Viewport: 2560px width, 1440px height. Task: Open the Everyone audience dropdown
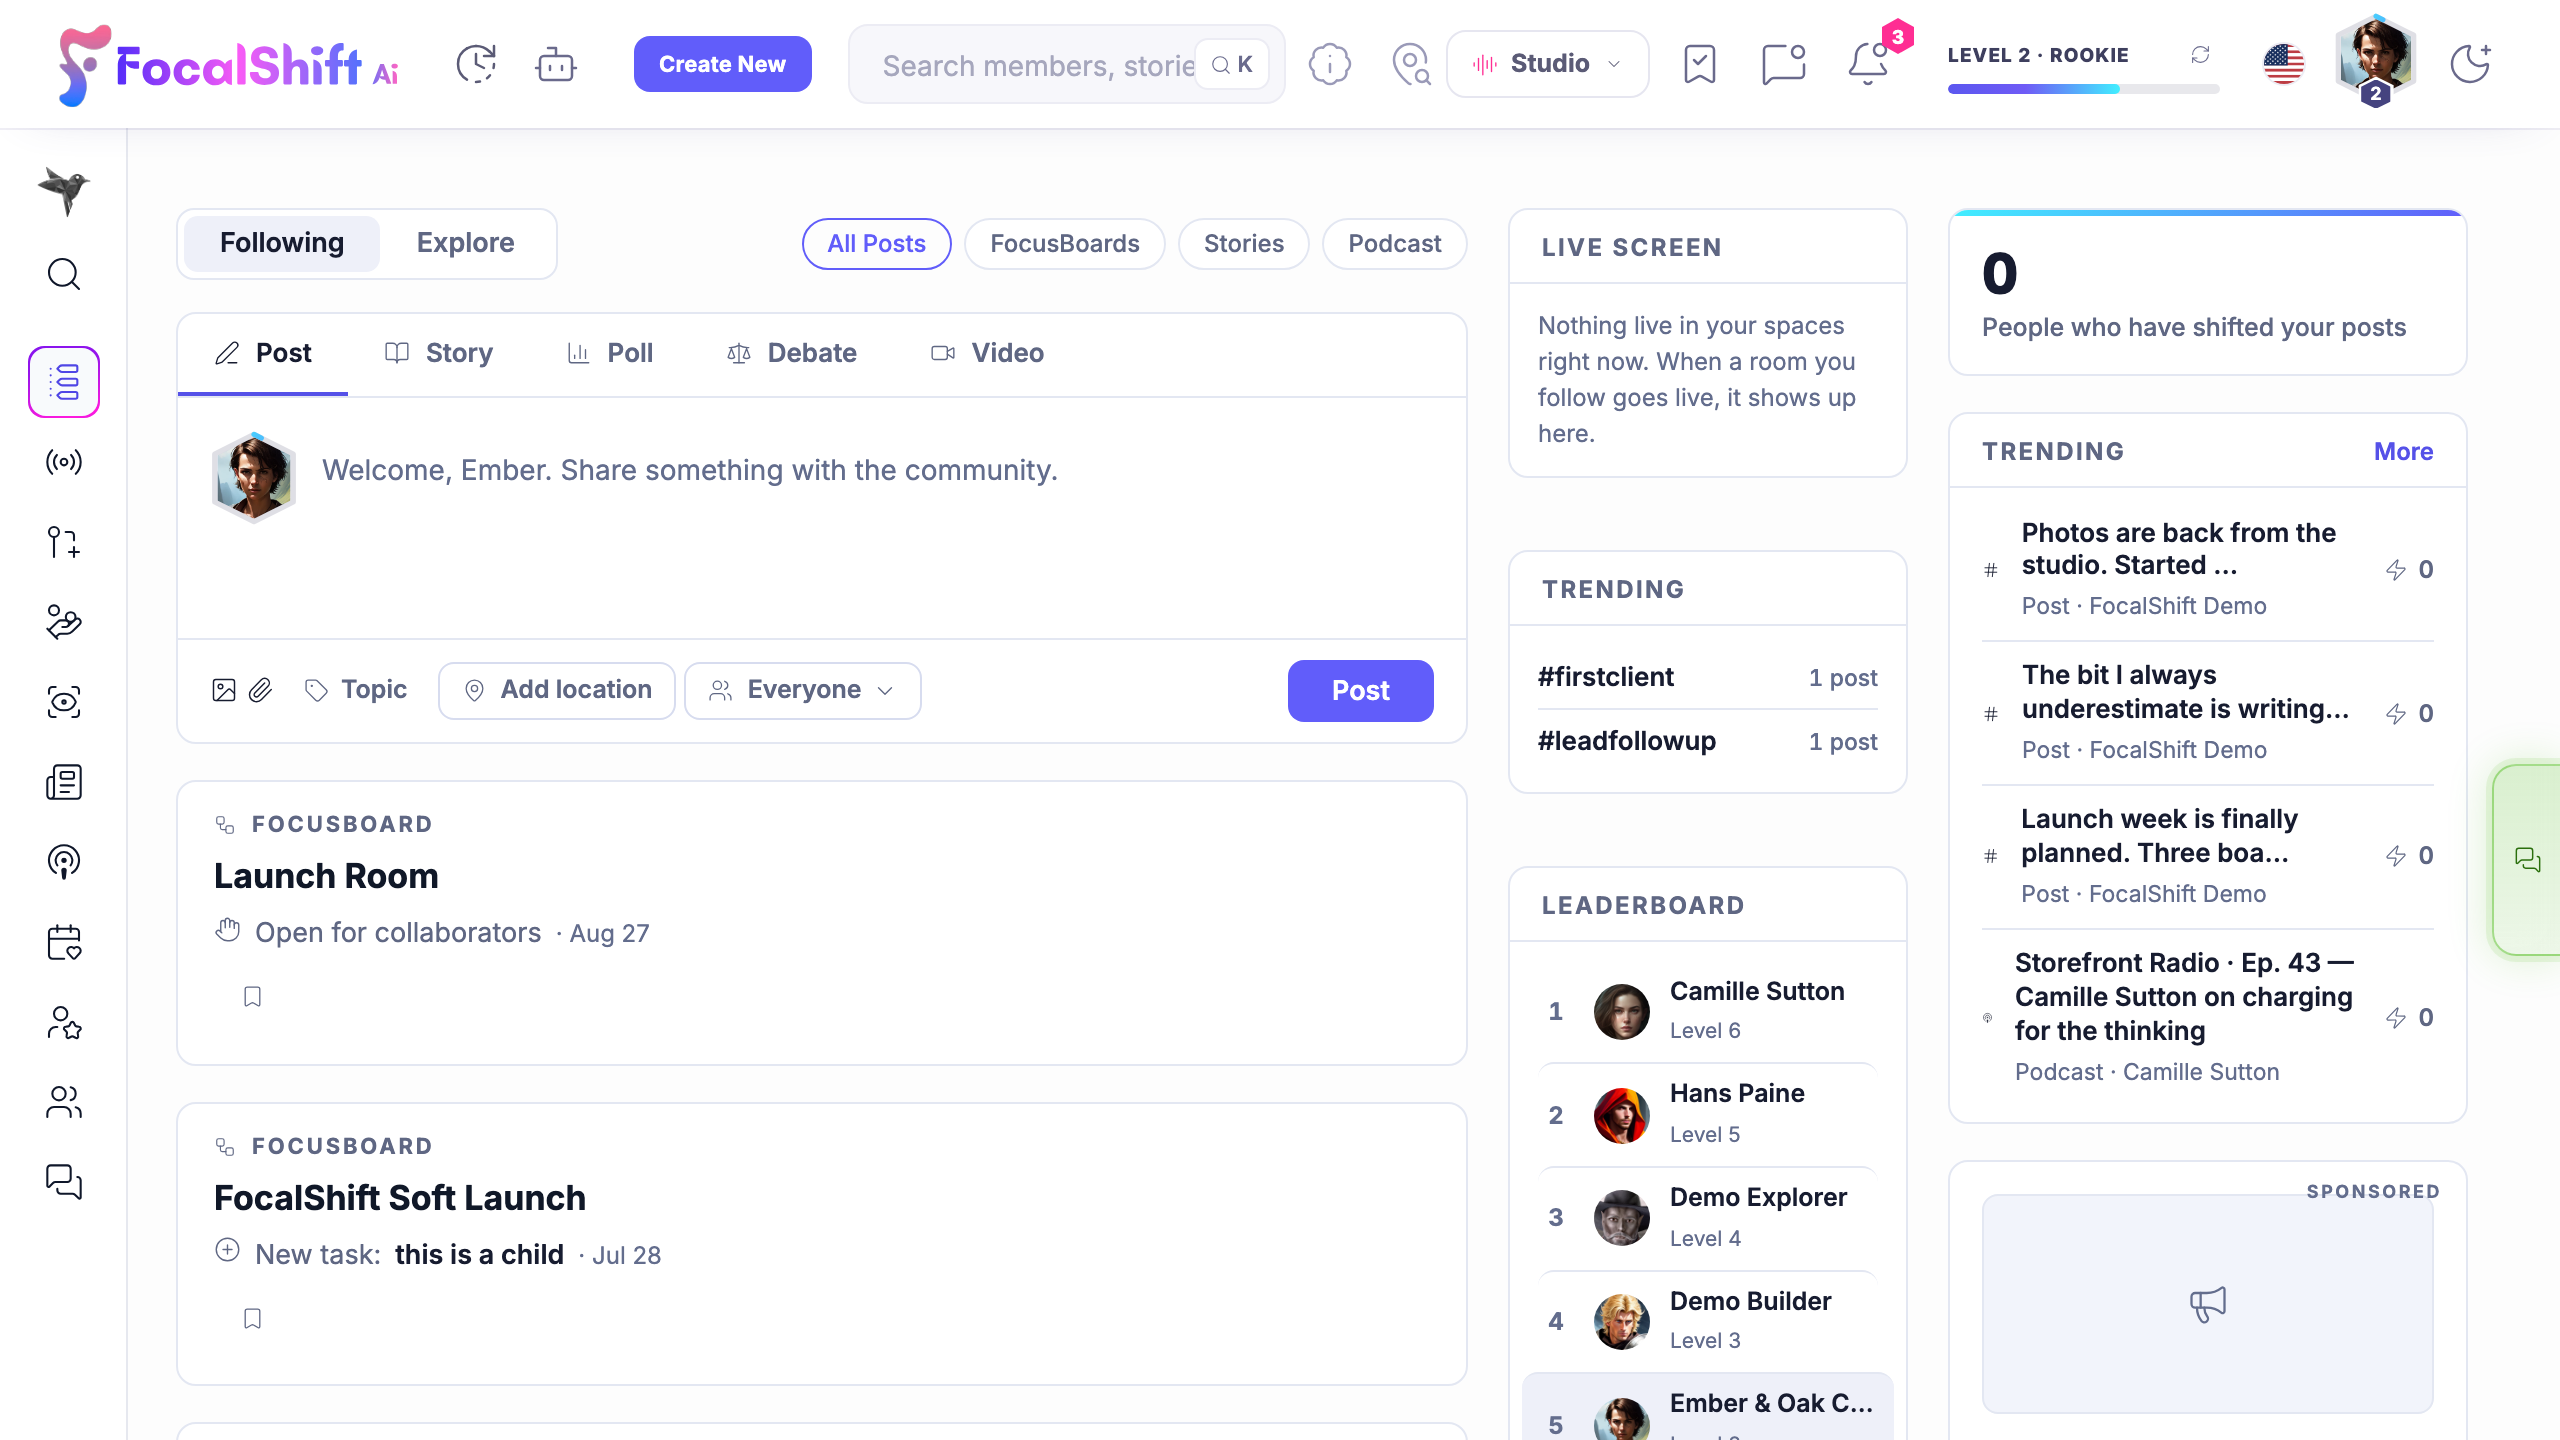tap(802, 690)
